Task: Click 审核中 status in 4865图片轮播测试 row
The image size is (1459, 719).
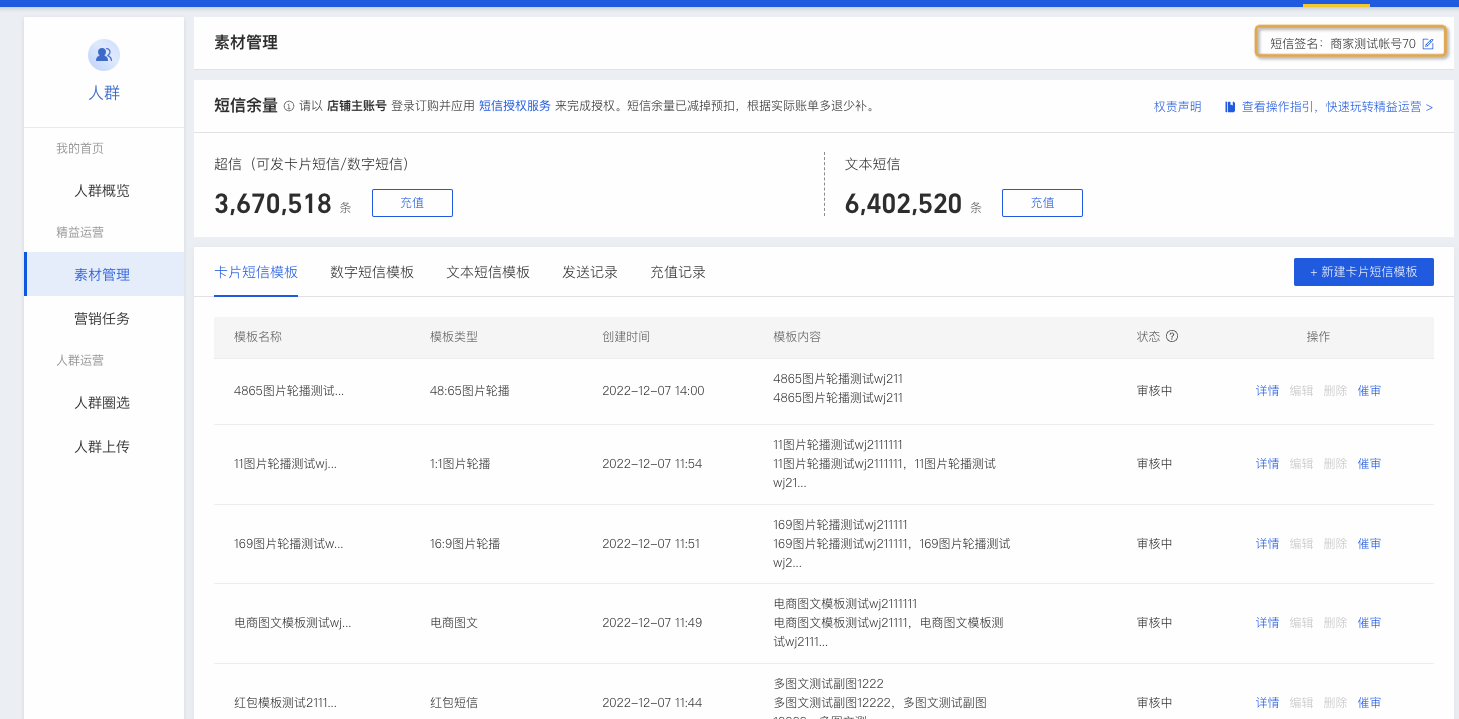Action: click(1155, 391)
